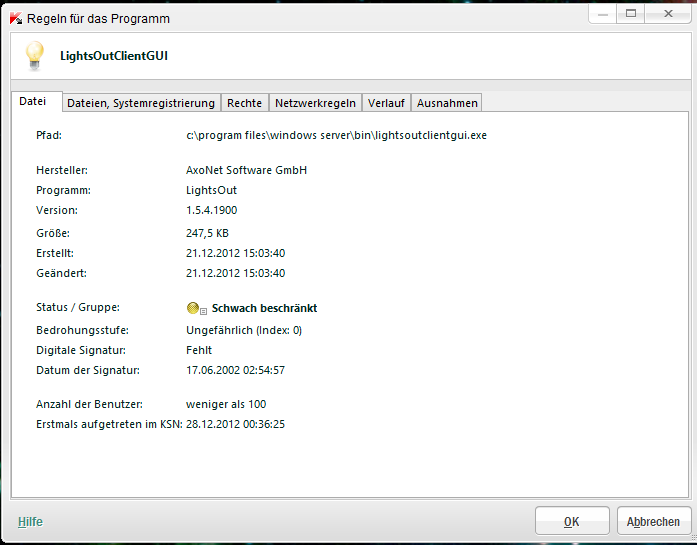Click the LightsOut program name value
The image size is (697, 545).
[x=211, y=190]
